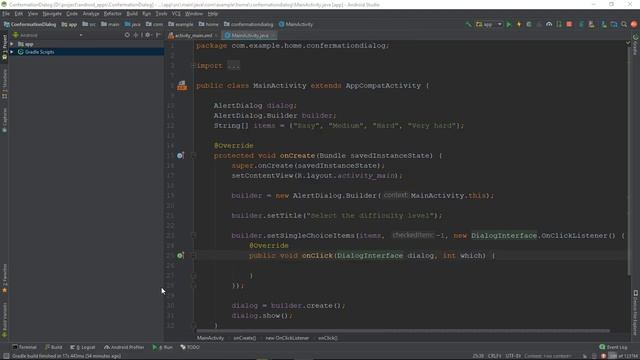Run the app with green play icon
The width and height of the screenshot is (640, 360).
point(509,24)
